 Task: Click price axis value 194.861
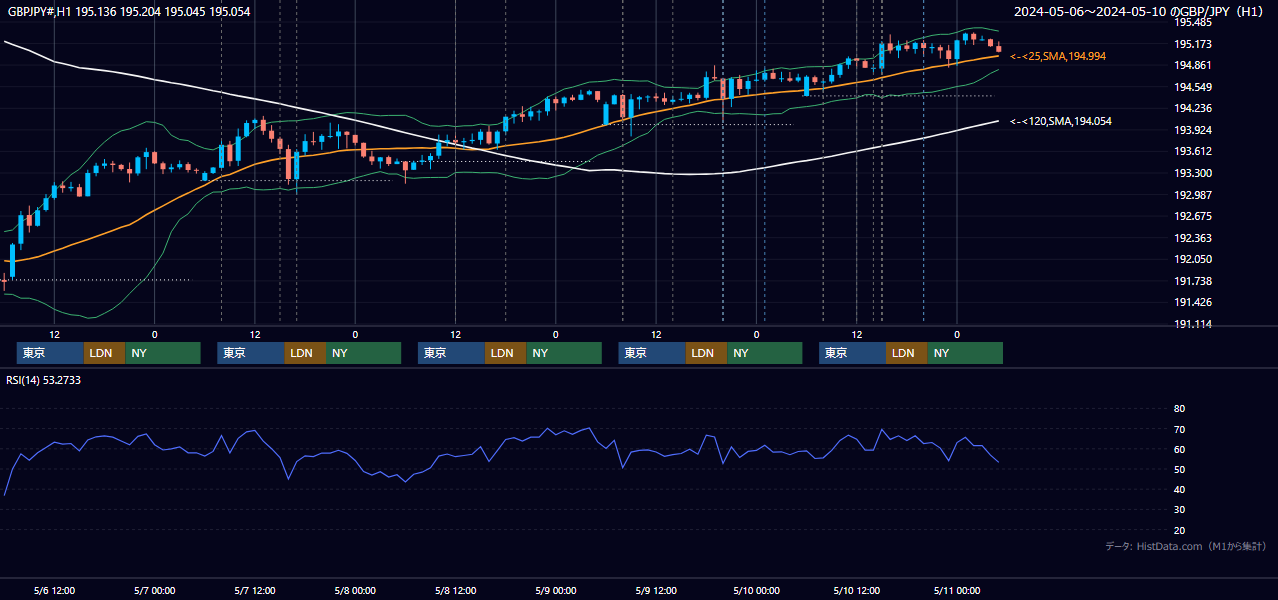[1192, 65]
